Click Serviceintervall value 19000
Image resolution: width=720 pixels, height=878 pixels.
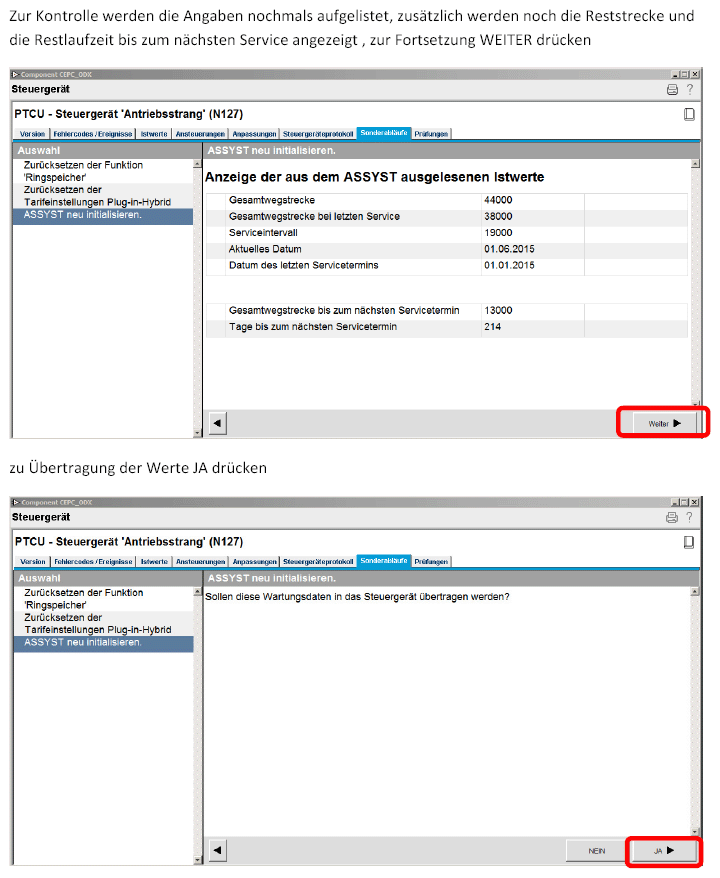click(498, 233)
